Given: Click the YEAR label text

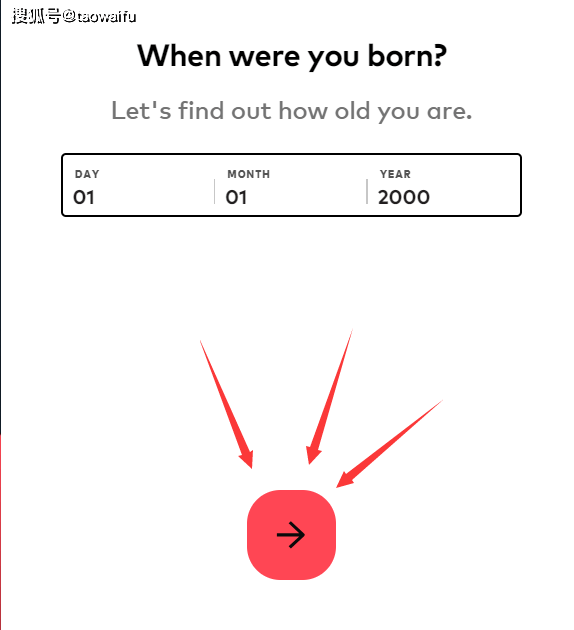Looking at the screenshot, I should pyautogui.click(x=396, y=174).
